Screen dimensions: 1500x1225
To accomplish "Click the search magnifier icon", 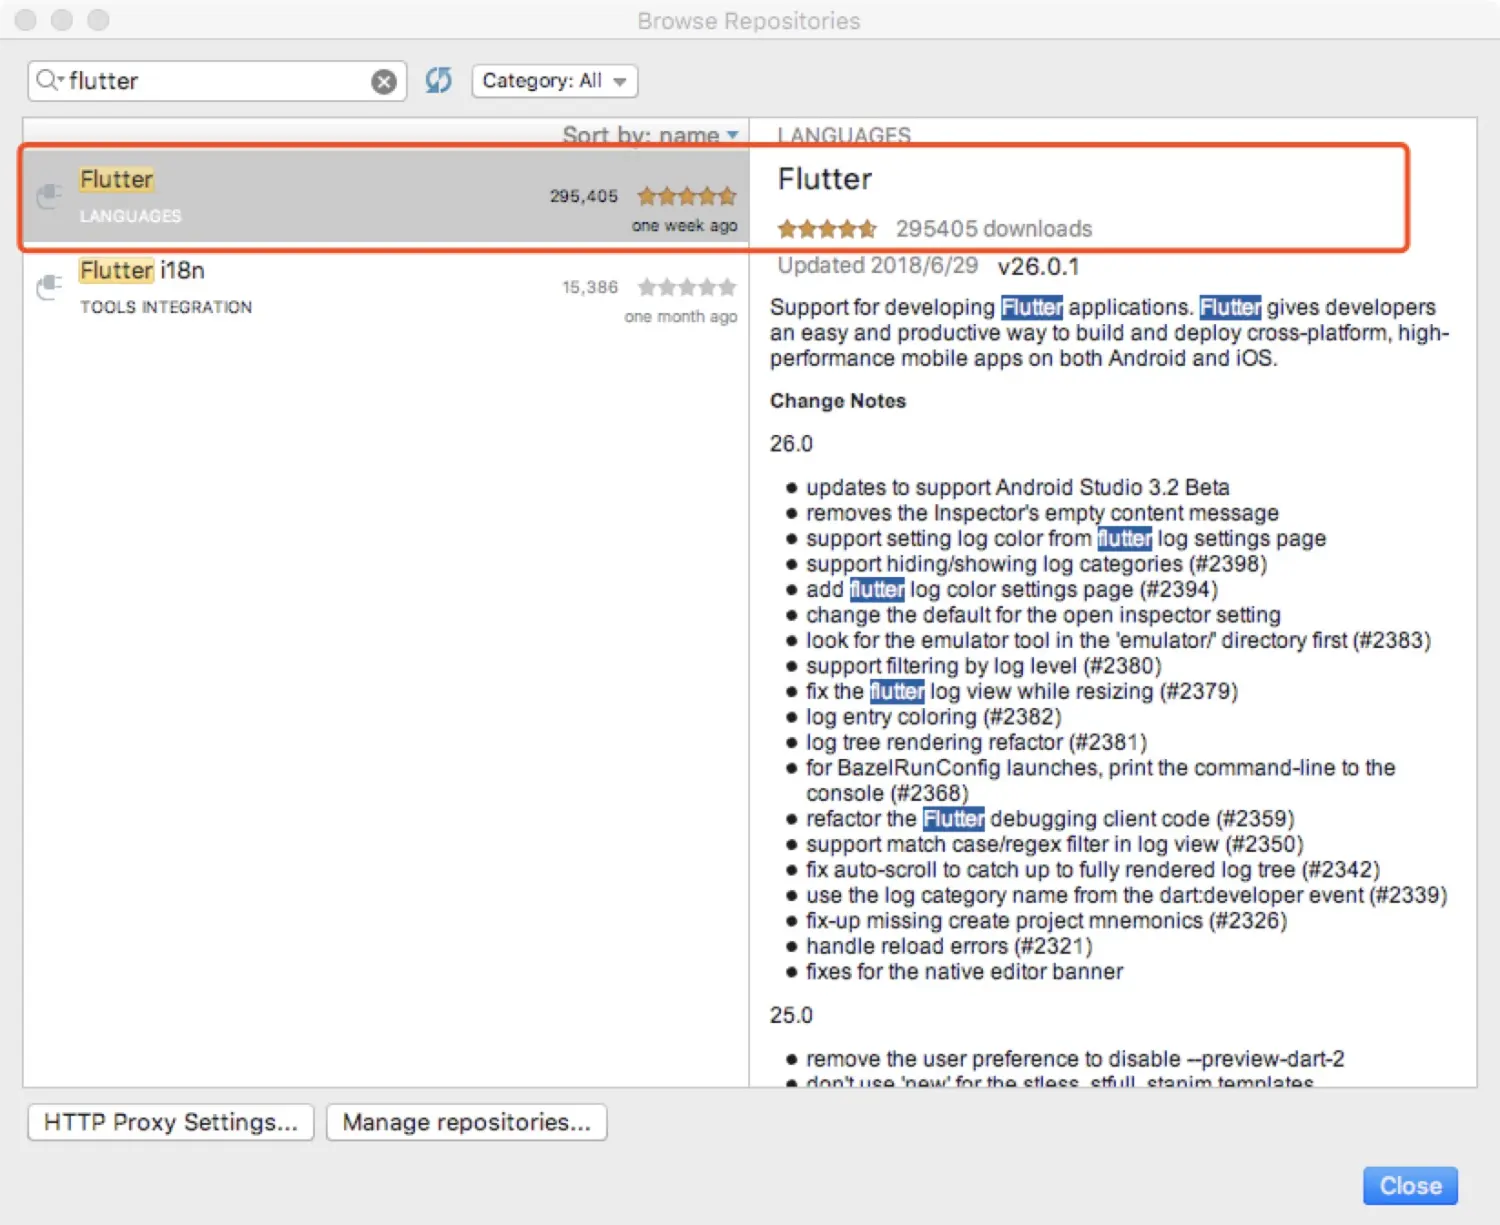I will [x=47, y=80].
